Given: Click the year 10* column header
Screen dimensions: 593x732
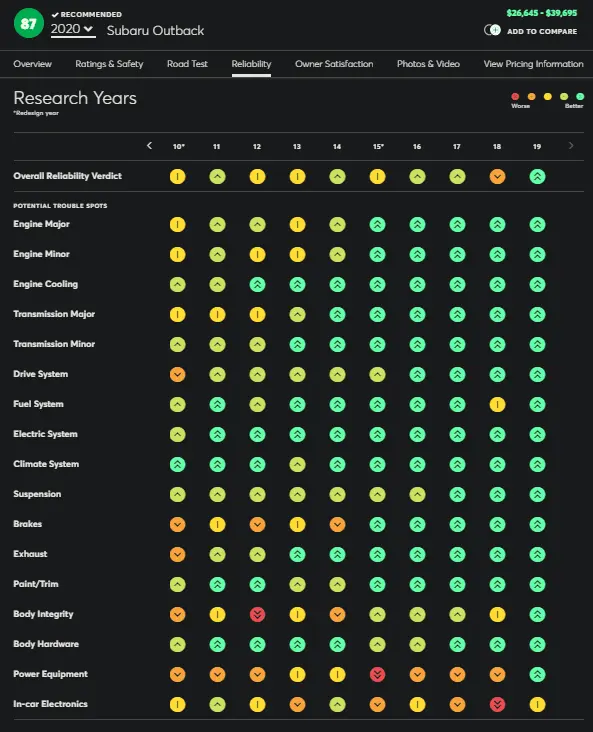Looking at the screenshot, I should click(x=178, y=147).
